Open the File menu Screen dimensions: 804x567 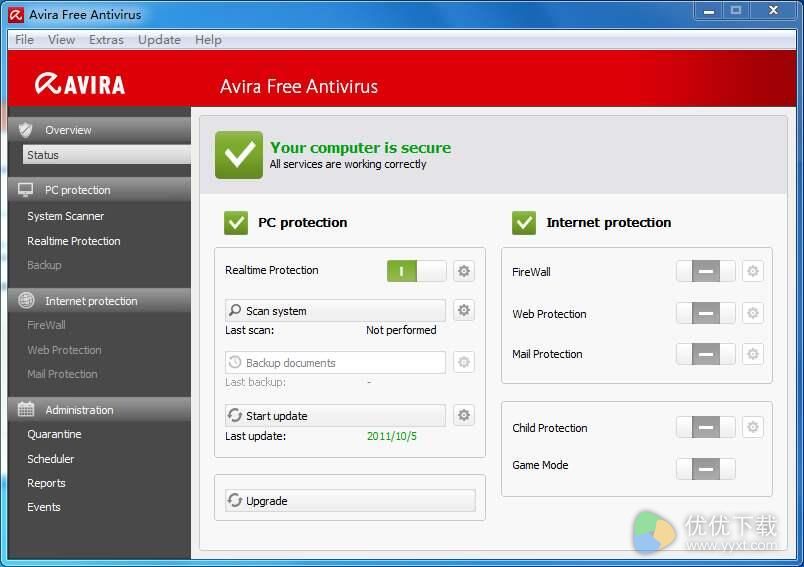(24, 39)
